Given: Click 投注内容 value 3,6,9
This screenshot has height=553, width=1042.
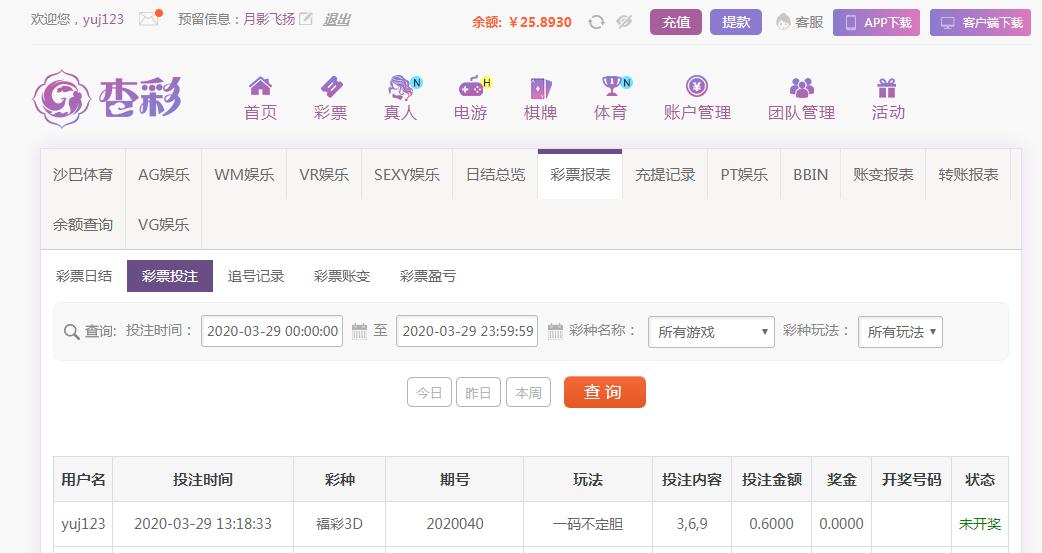Looking at the screenshot, I should tap(692, 524).
